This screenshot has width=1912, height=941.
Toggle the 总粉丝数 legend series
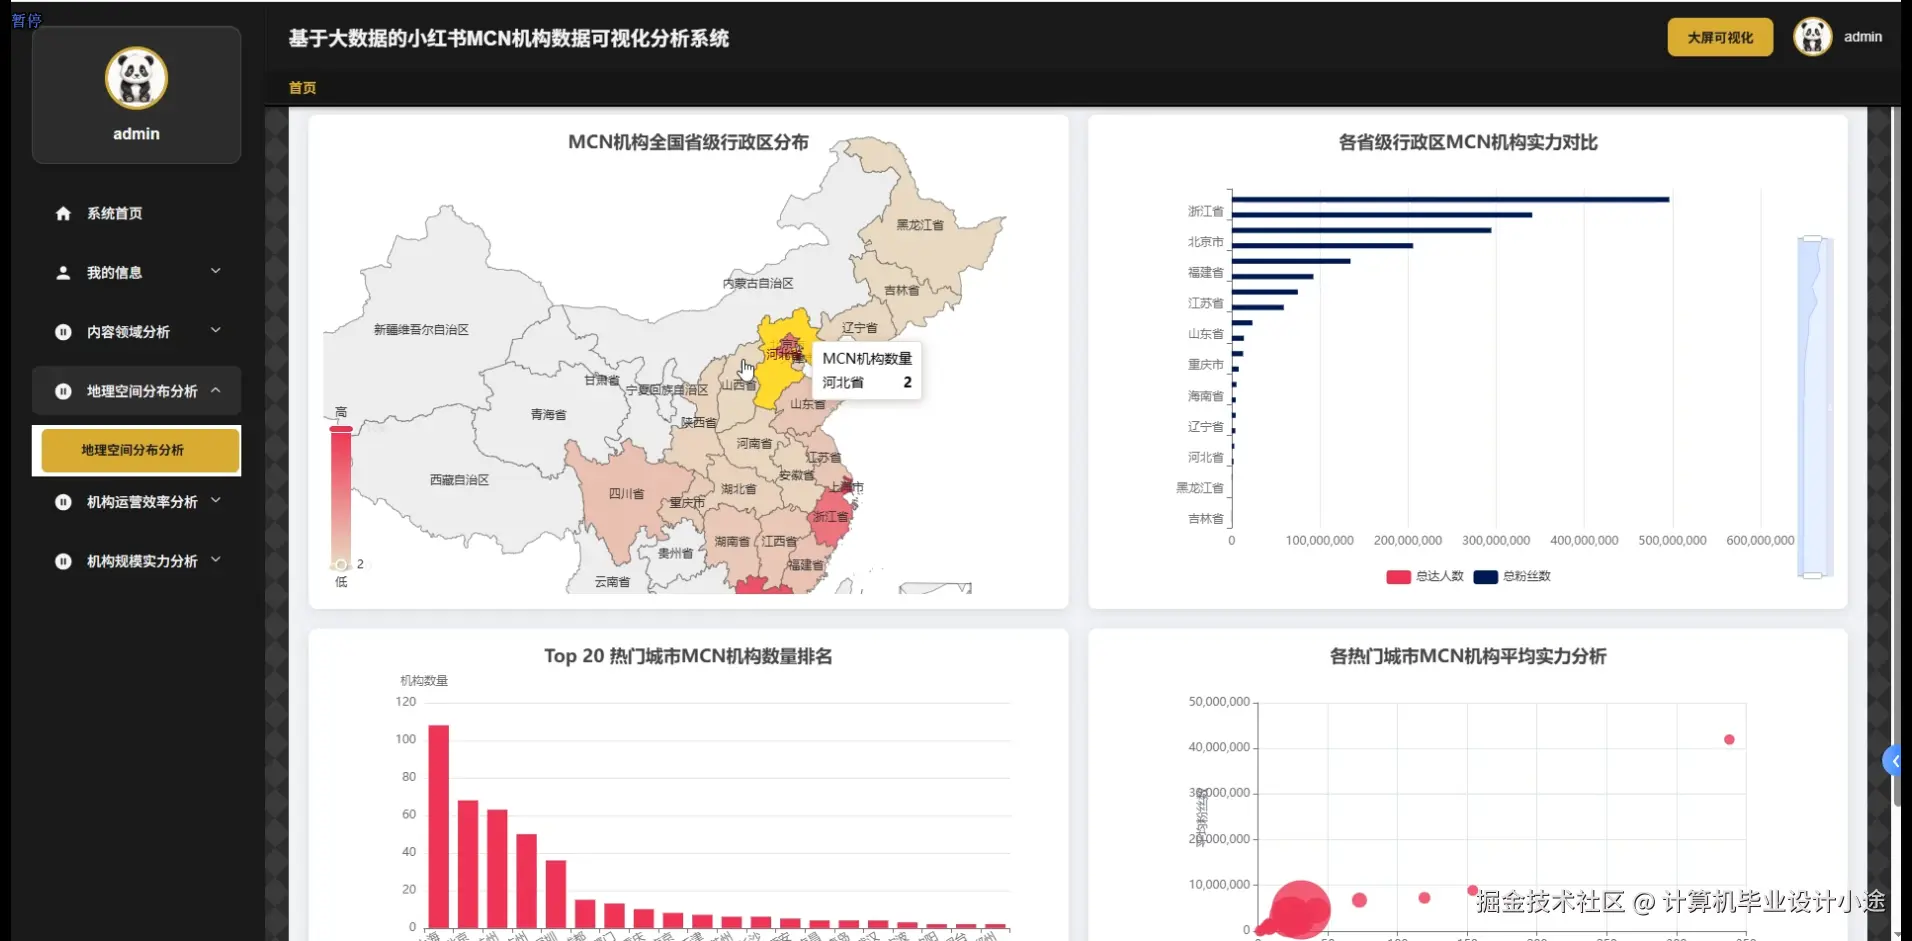tap(1512, 576)
